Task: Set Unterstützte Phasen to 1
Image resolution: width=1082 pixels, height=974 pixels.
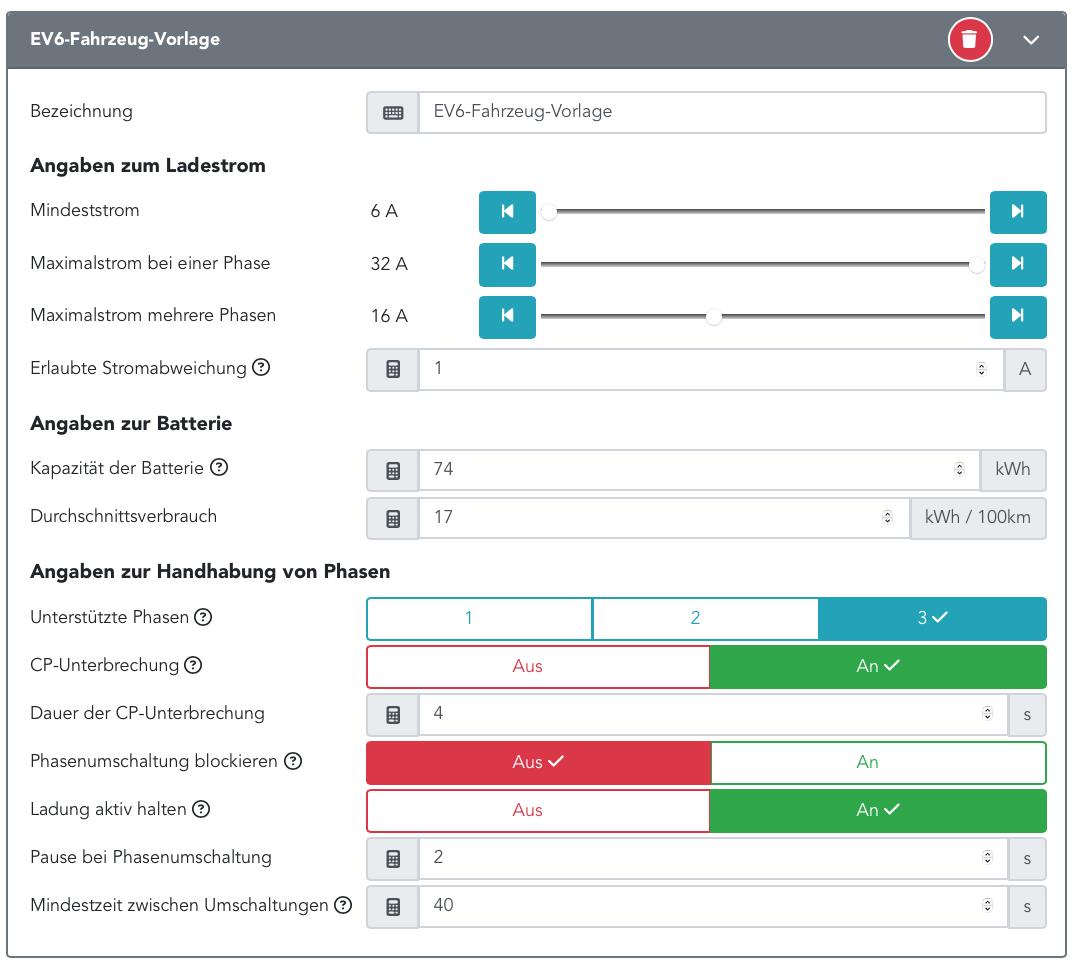Action: (x=479, y=618)
